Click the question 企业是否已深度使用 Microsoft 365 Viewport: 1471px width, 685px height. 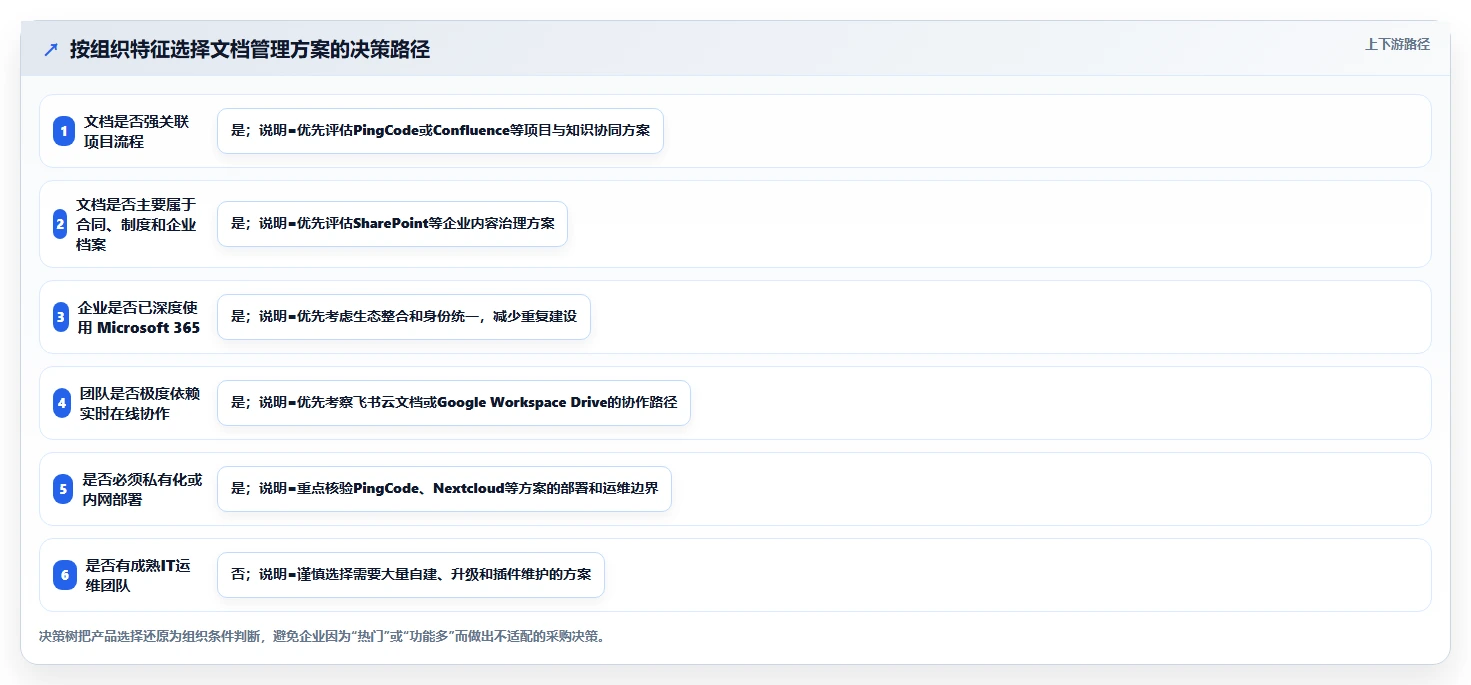[139, 317]
